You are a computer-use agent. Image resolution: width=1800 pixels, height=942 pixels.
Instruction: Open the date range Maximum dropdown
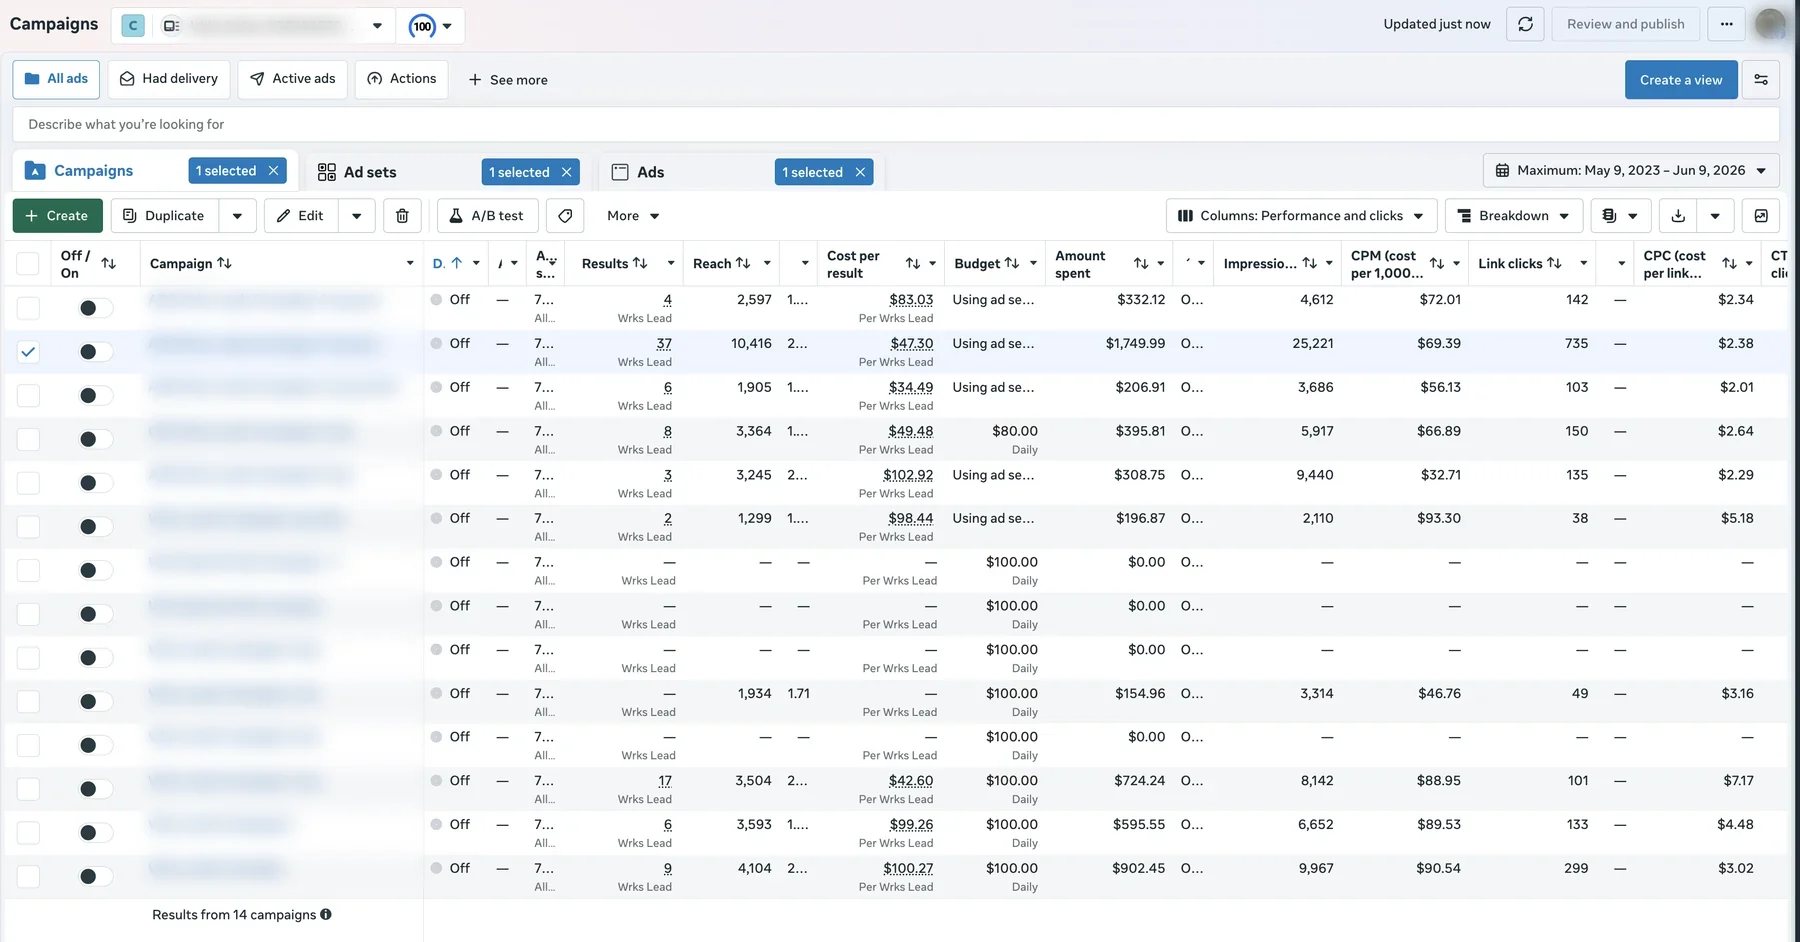coord(1631,171)
